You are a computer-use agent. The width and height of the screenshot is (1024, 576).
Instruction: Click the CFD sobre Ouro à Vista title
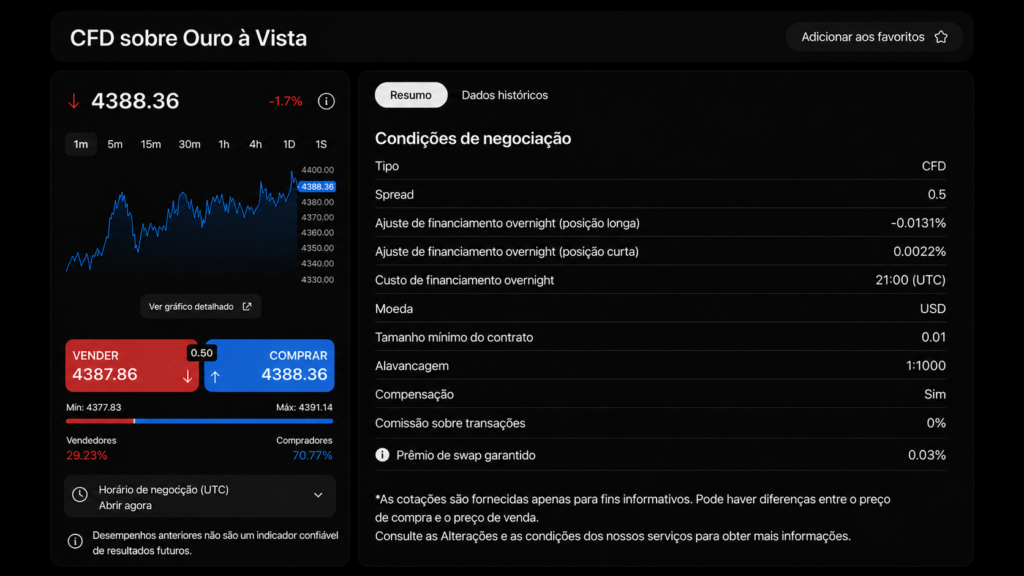pyautogui.click(x=188, y=38)
